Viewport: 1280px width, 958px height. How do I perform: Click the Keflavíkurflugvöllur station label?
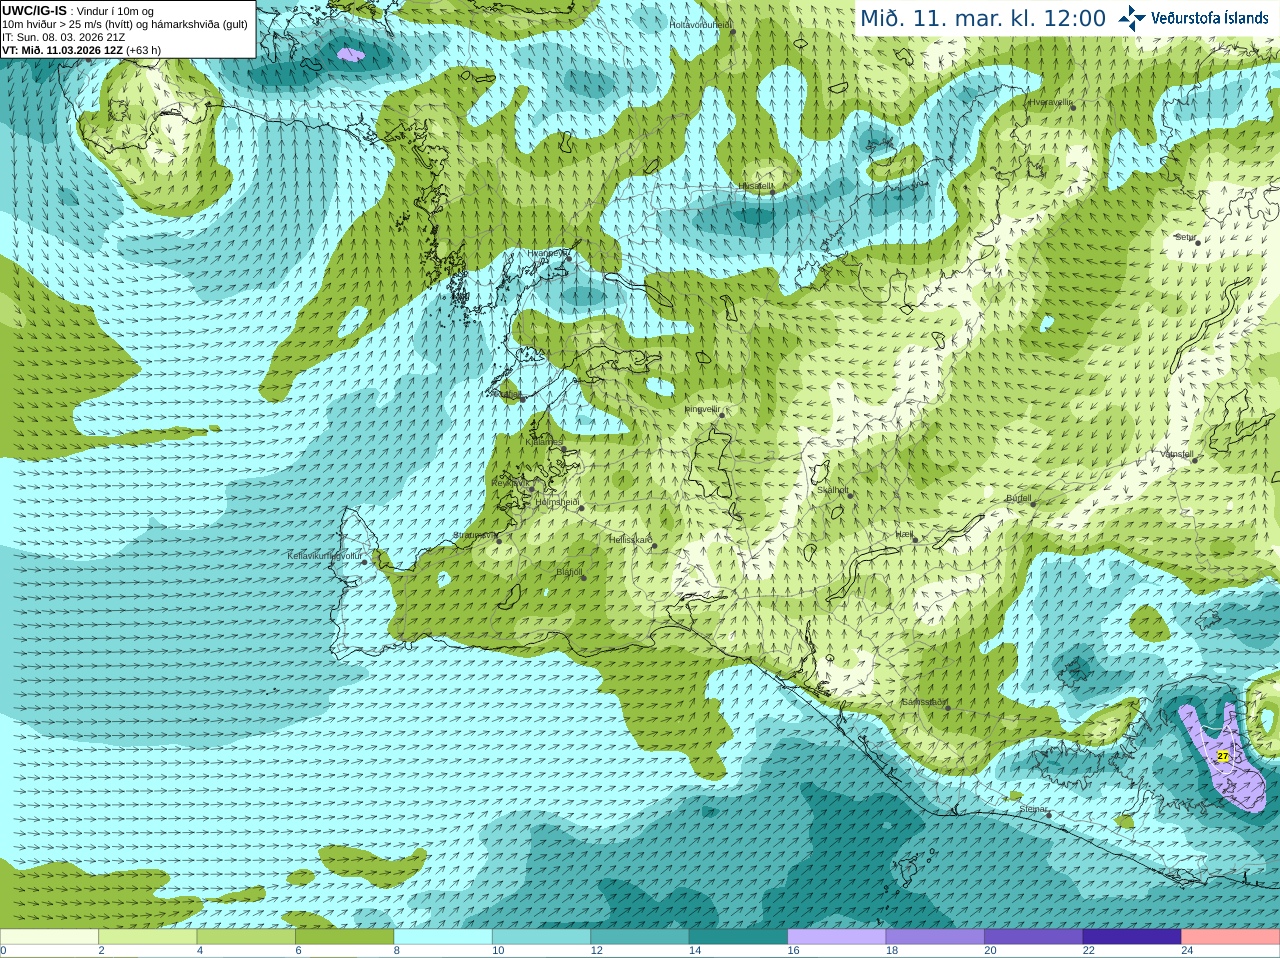(x=324, y=556)
